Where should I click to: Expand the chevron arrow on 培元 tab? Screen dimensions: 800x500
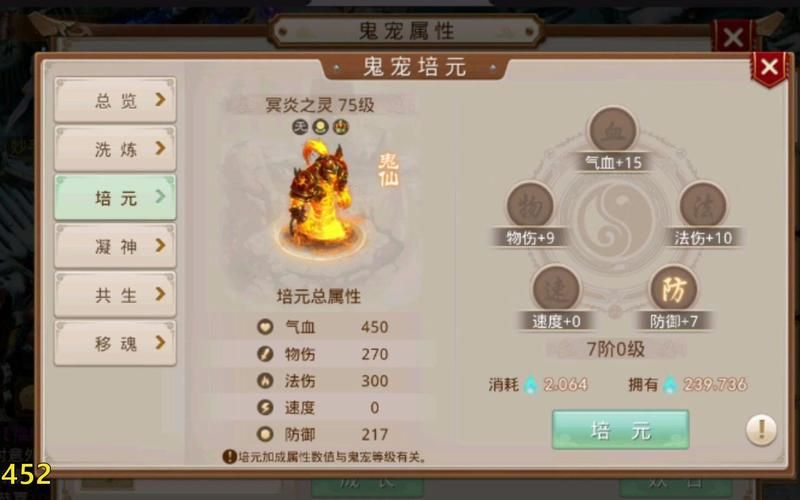coord(160,196)
